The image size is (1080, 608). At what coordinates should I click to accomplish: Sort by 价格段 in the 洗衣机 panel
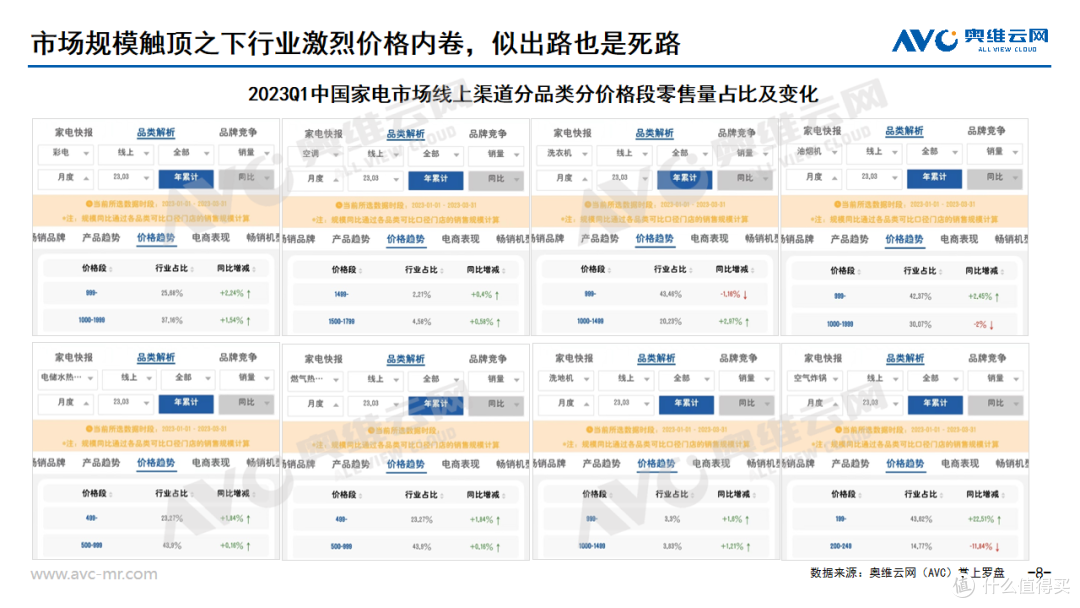pos(596,270)
